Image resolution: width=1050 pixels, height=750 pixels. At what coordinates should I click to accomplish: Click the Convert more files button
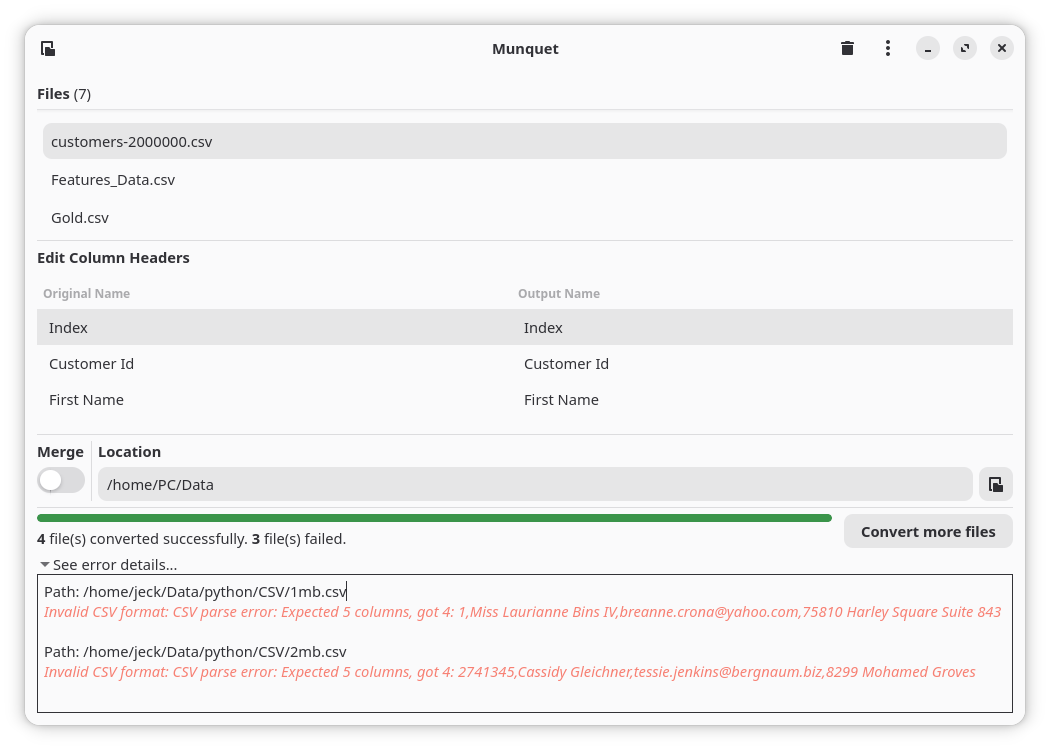point(927,532)
